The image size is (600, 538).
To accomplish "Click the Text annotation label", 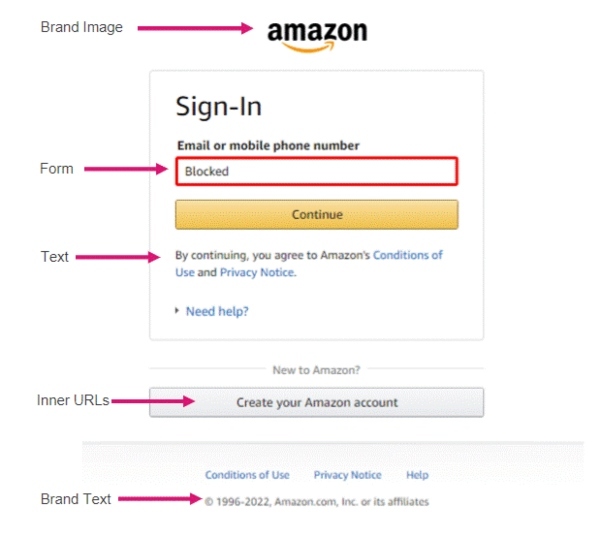I will click(x=55, y=257).
